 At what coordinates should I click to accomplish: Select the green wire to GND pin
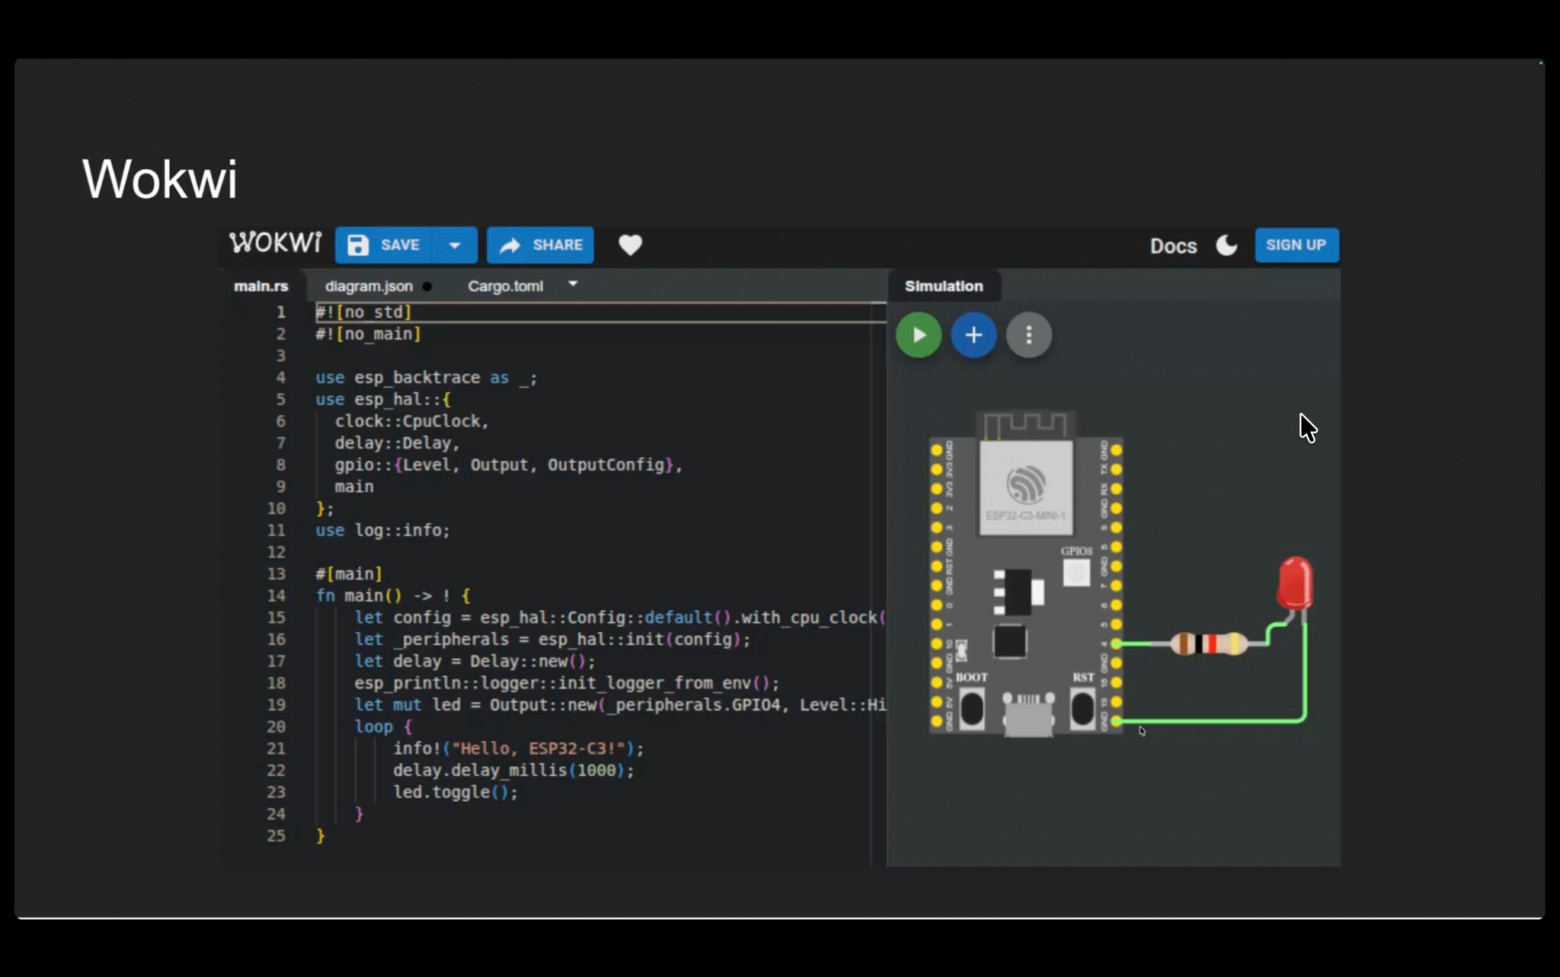[1212, 720]
